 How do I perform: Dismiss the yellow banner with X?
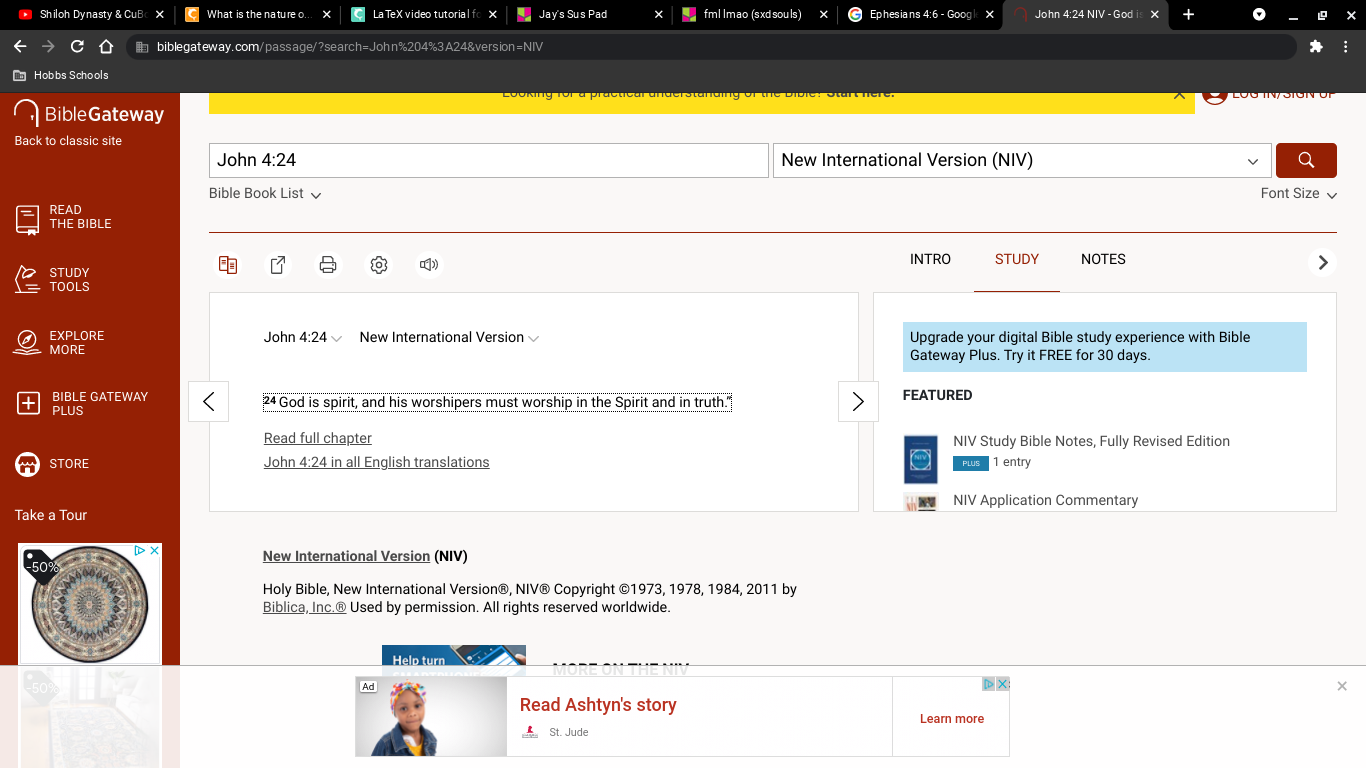coord(1179,95)
